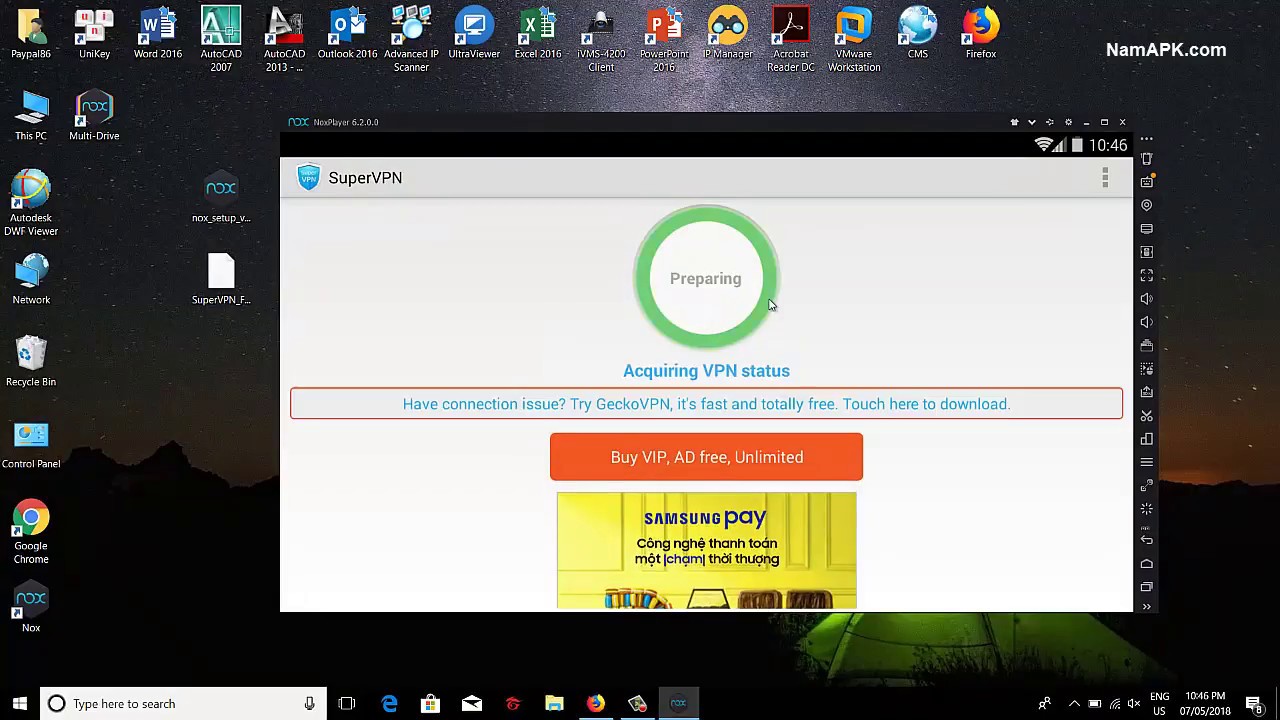Select the UltraViewer desktop shortcut
Viewport: 1280px width, 720px height.
474,33
